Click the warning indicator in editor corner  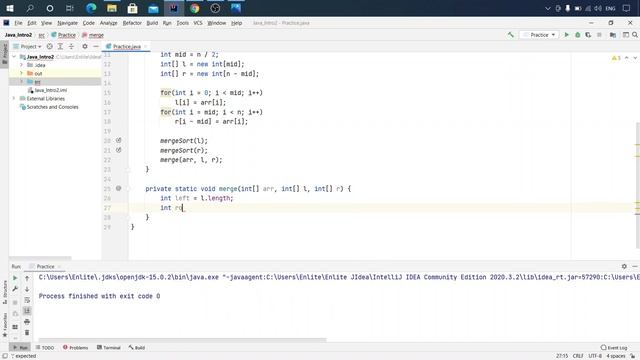point(616,58)
